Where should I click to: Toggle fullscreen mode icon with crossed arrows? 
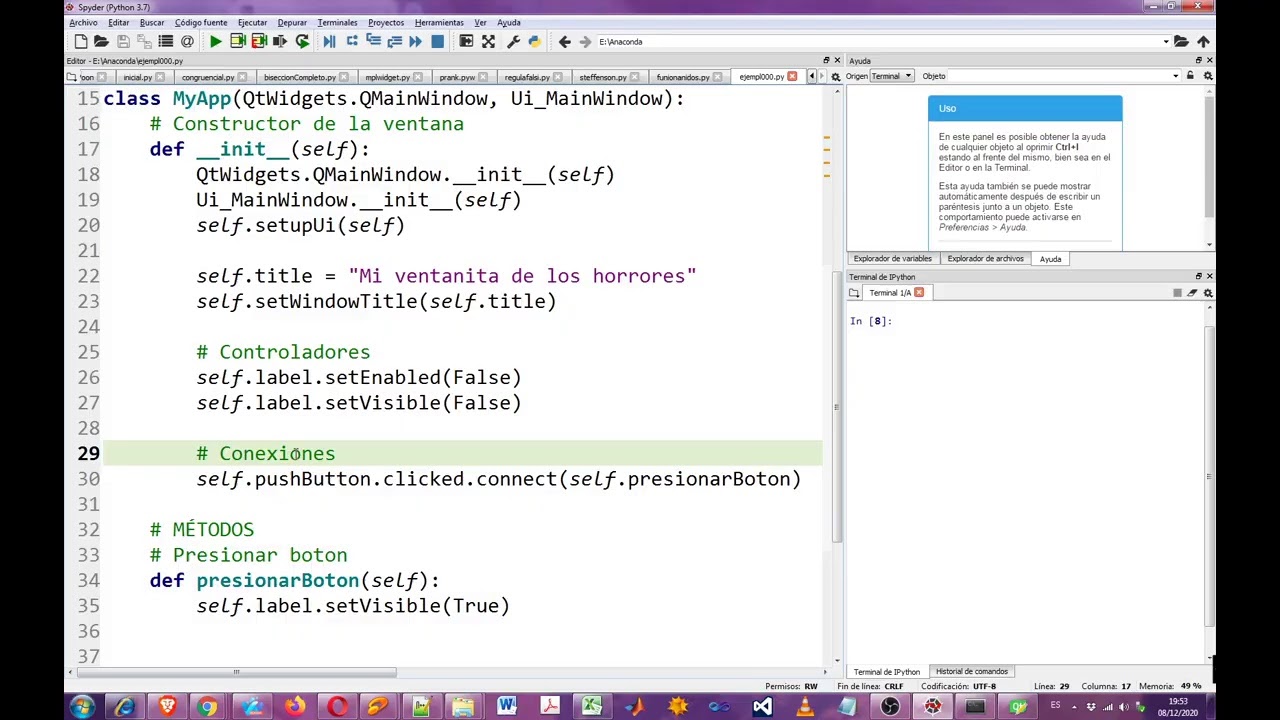[x=488, y=41]
